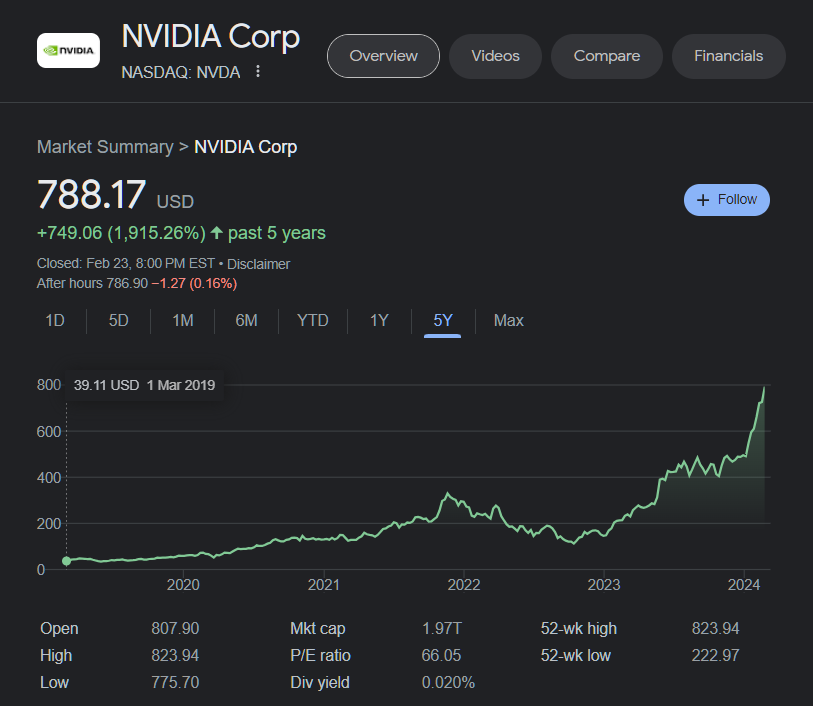Select the 5Y time range
This screenshot has height=706, width=813.
click(443, 320)
